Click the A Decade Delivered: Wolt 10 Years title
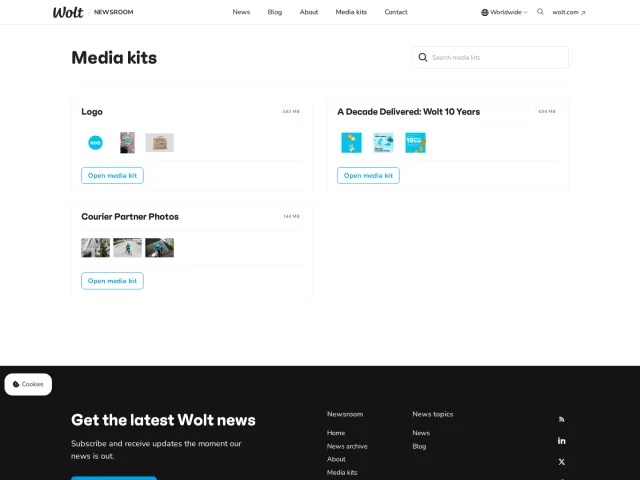 [x=409, y=112]
